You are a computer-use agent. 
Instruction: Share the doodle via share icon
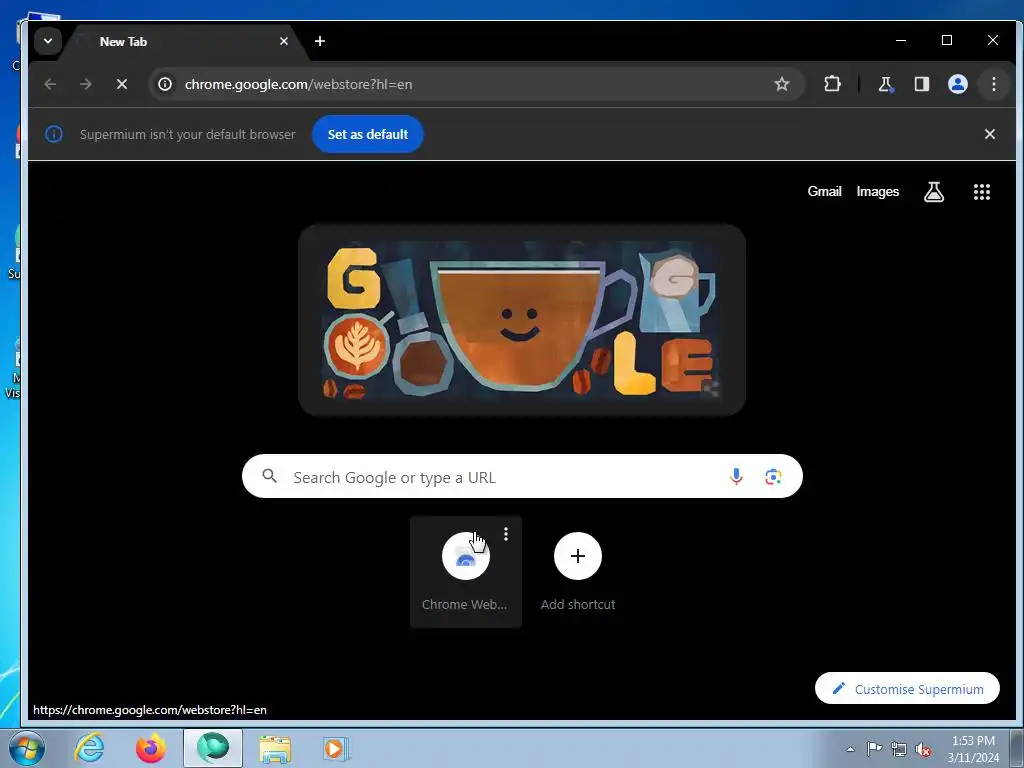point(711,390)
